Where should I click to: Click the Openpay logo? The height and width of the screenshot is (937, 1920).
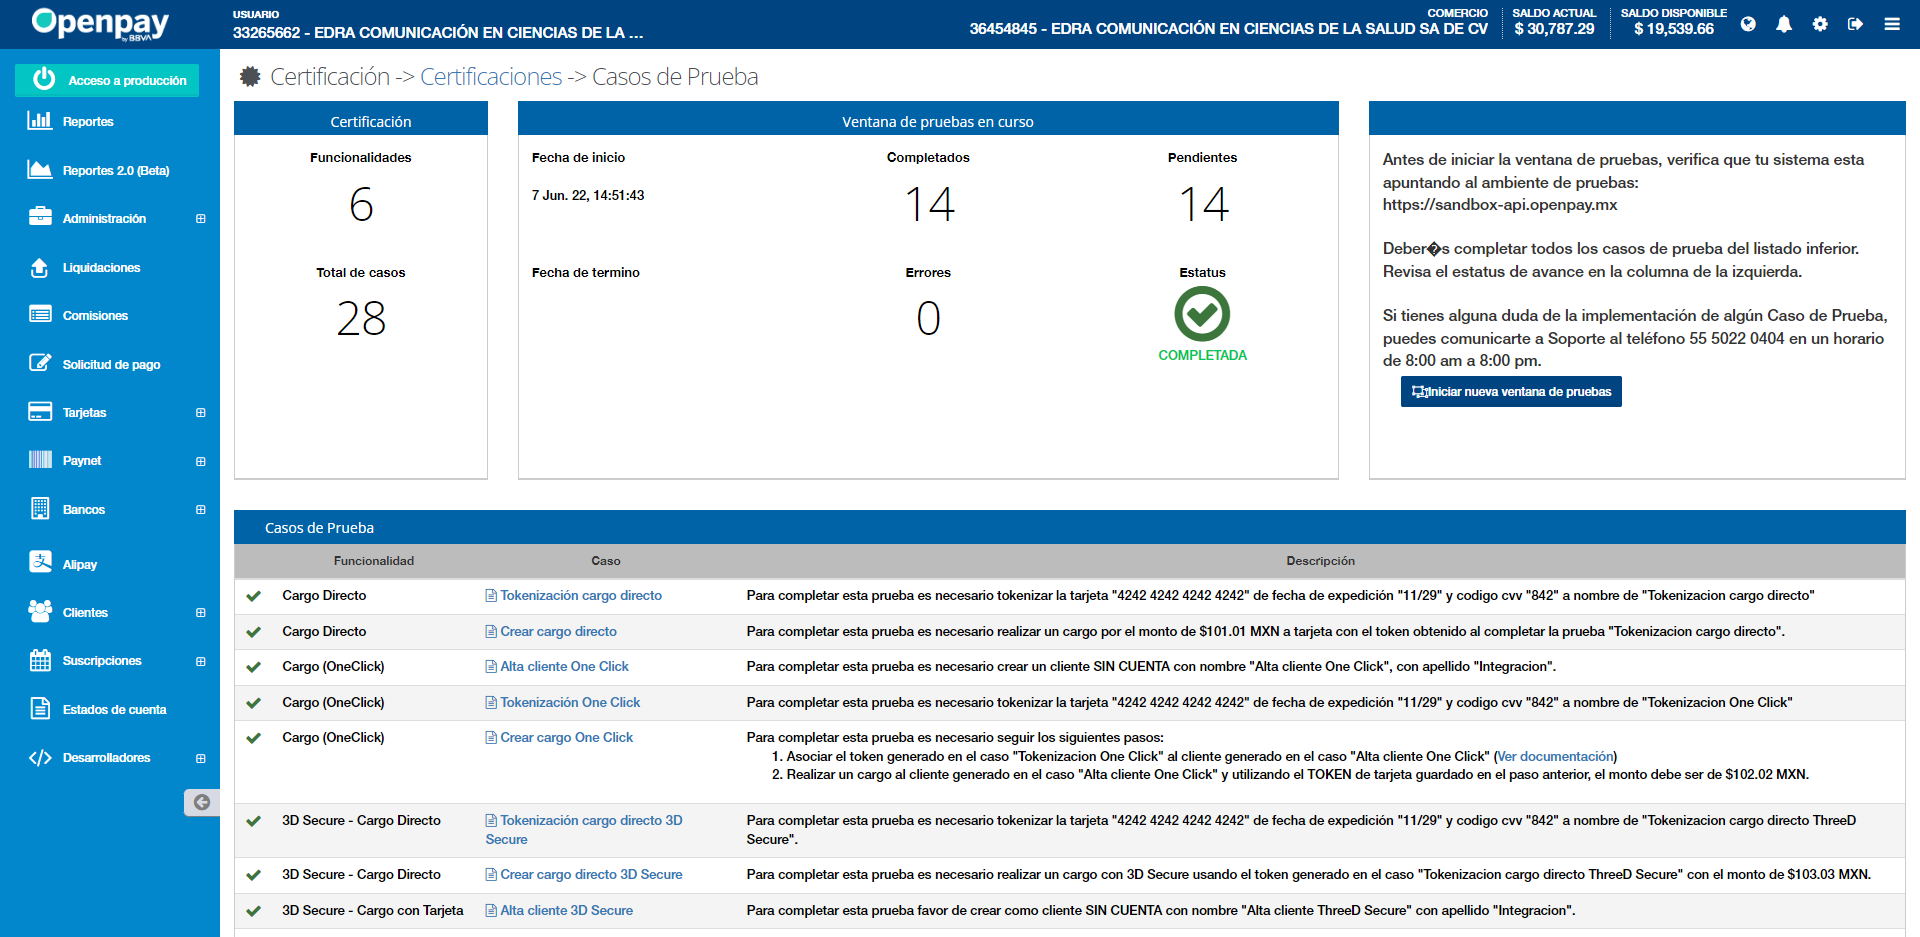tap(100, 23)
